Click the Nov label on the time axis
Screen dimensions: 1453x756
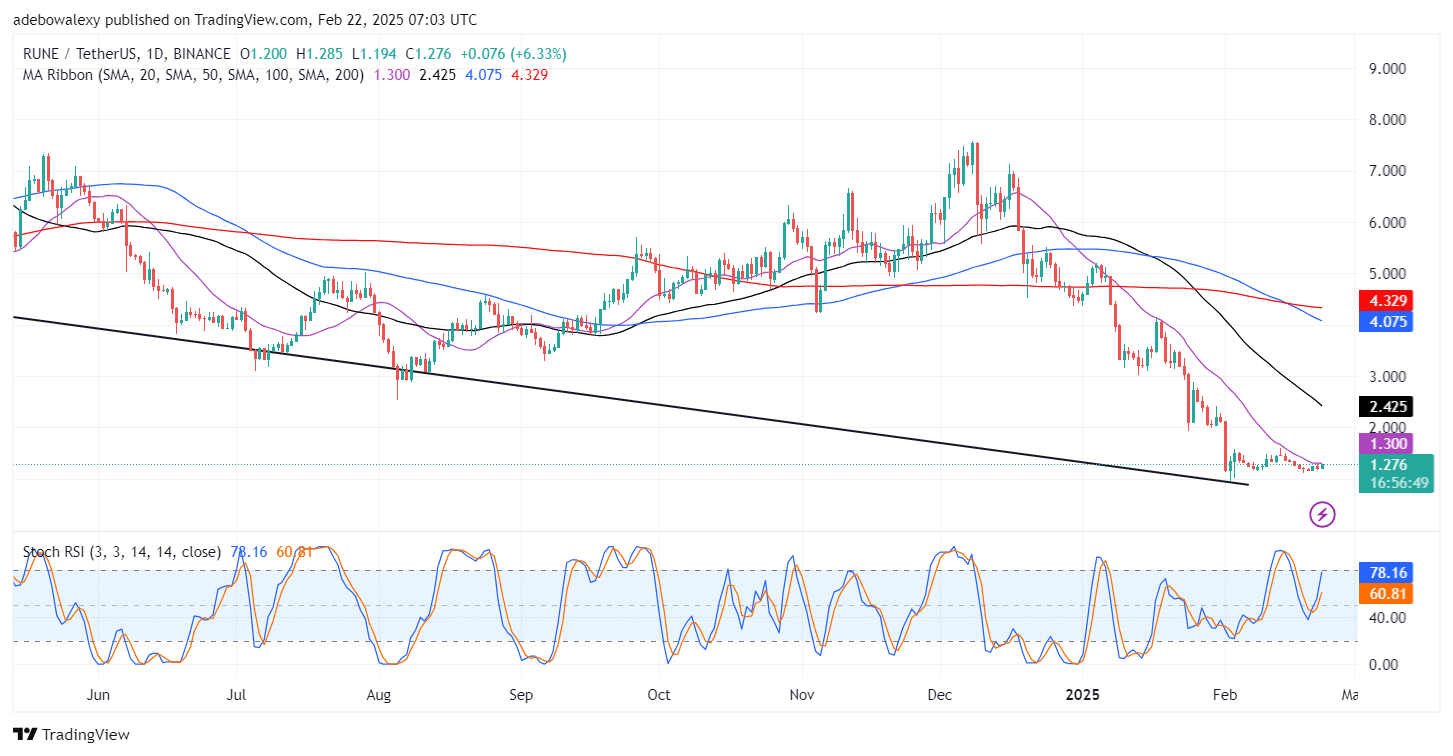pyautogui.click(x=801, y=694)
